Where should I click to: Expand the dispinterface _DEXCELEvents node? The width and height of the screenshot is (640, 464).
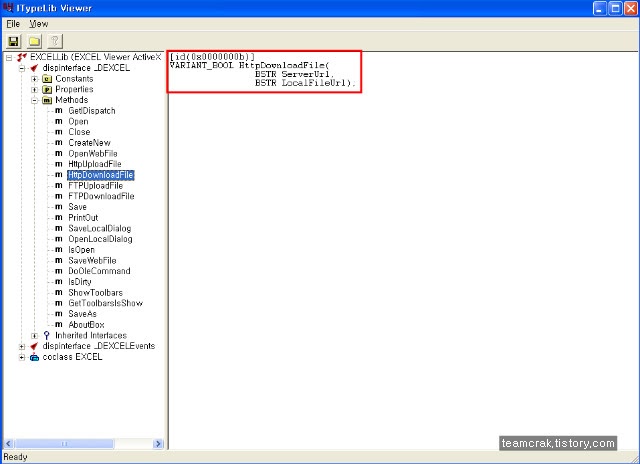(22, 346)
